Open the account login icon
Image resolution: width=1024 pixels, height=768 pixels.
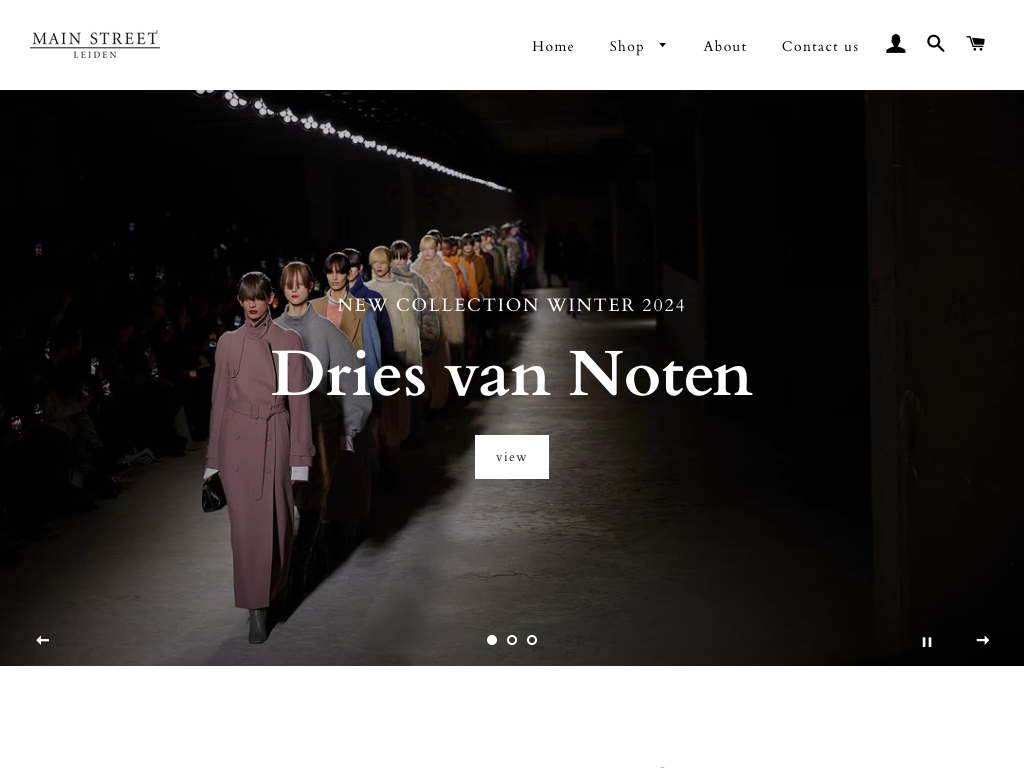895,44
